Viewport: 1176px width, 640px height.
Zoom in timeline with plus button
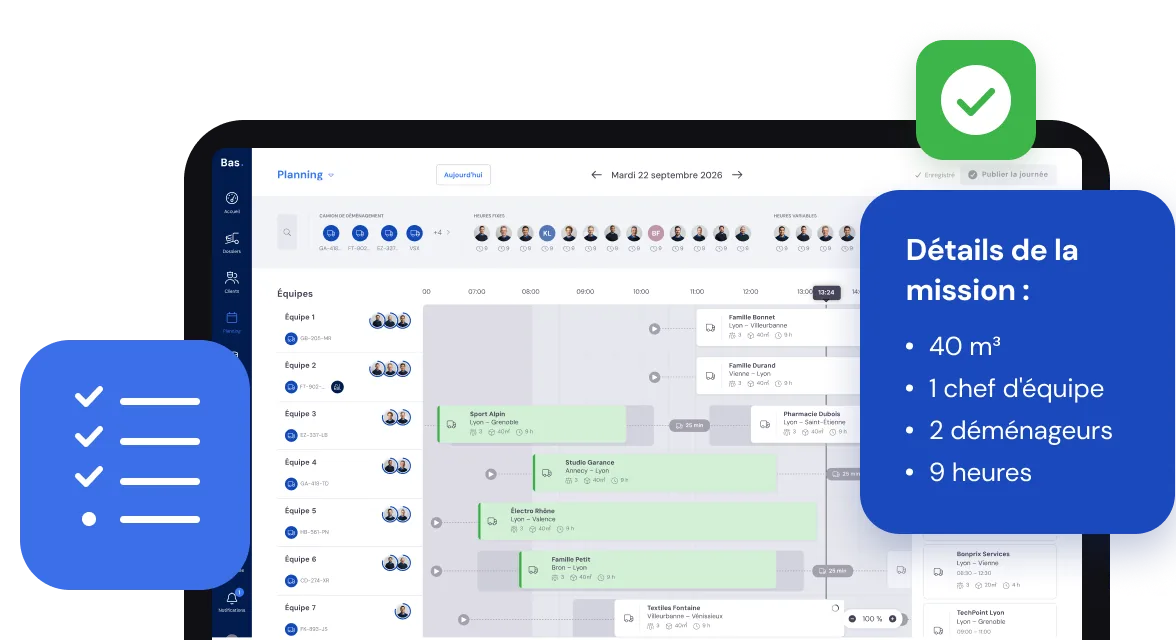pyautogui.click(x=892, y=619)
